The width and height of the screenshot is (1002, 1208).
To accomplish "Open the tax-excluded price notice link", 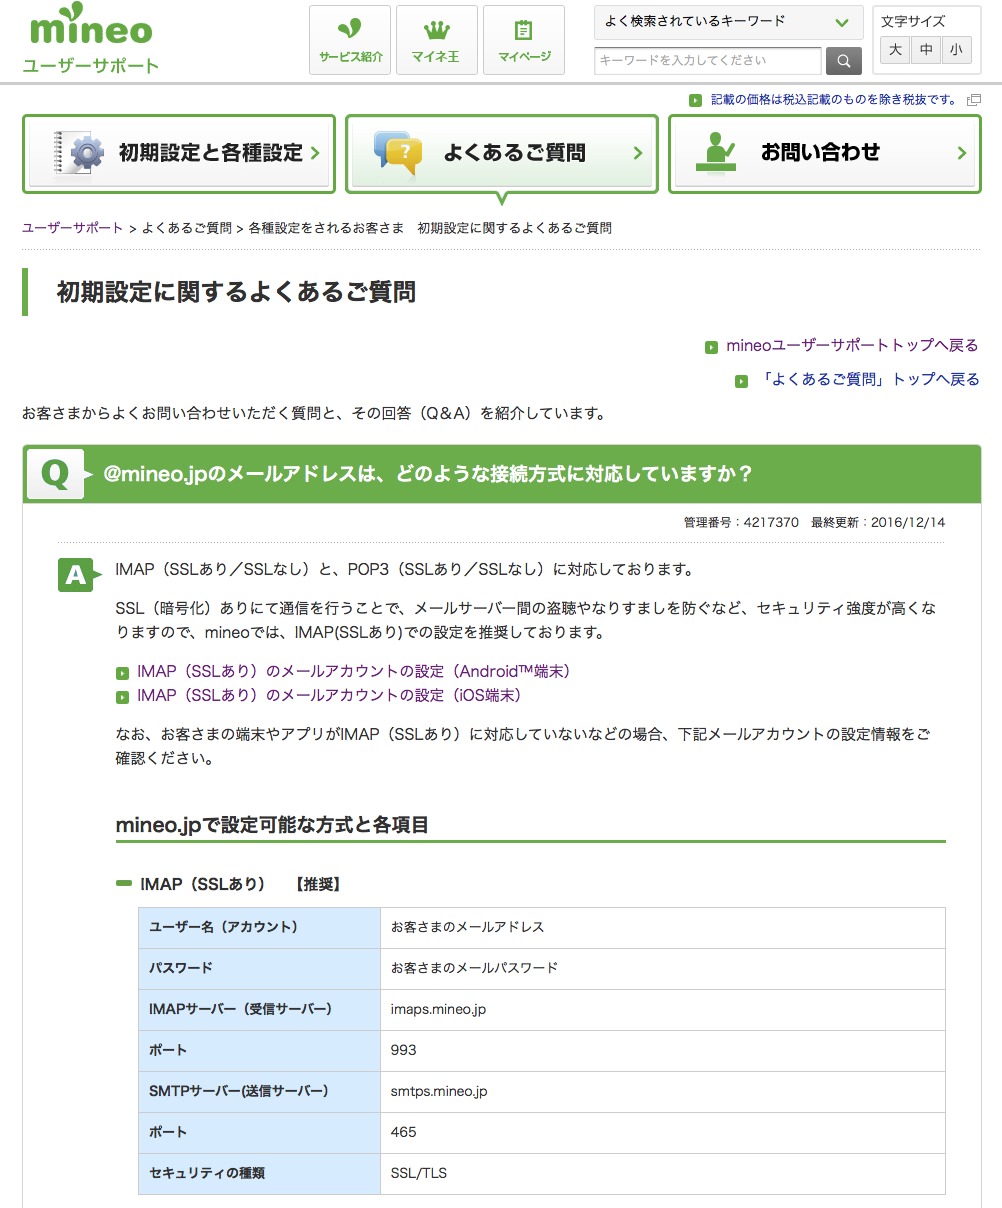I will tap(833, 100).
